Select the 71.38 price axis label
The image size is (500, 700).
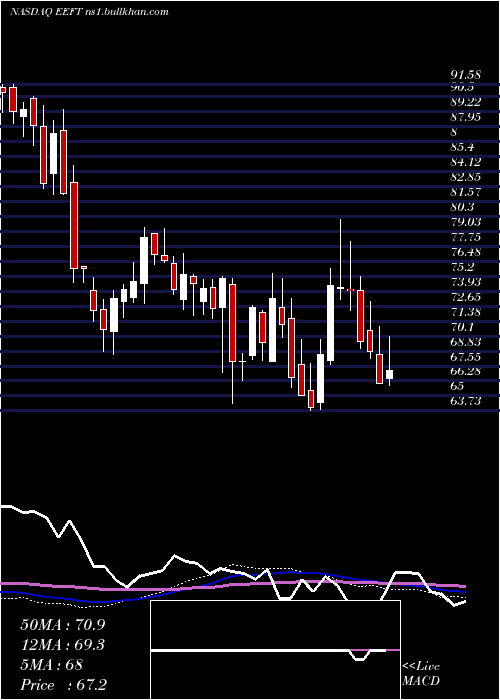pos(466,312)
